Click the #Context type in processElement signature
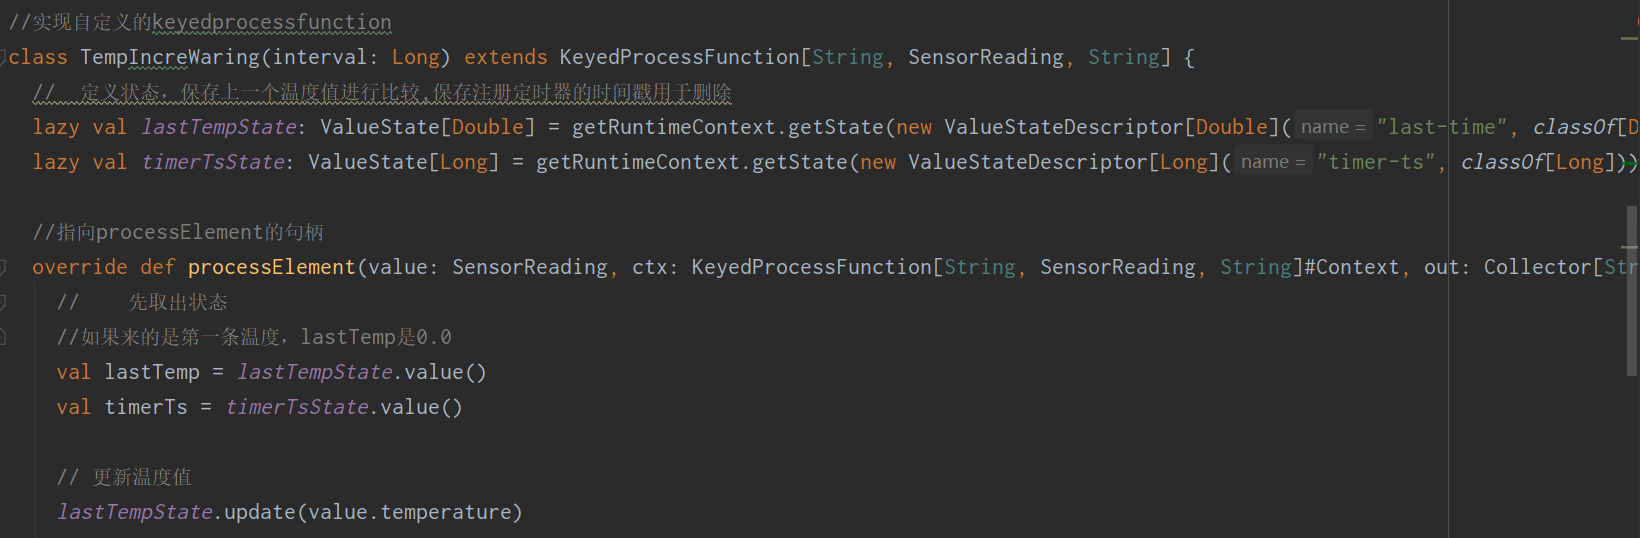Image resolution: width=1640 pixels, height=538 pixels. coord(1352,267)
